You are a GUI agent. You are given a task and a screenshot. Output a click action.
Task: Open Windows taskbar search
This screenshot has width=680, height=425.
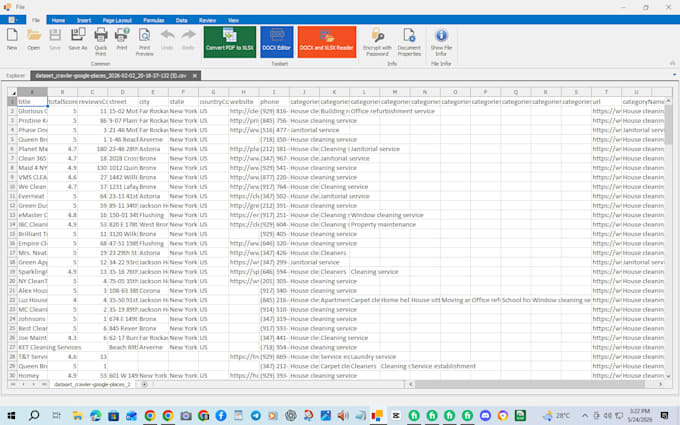[34, 415]
